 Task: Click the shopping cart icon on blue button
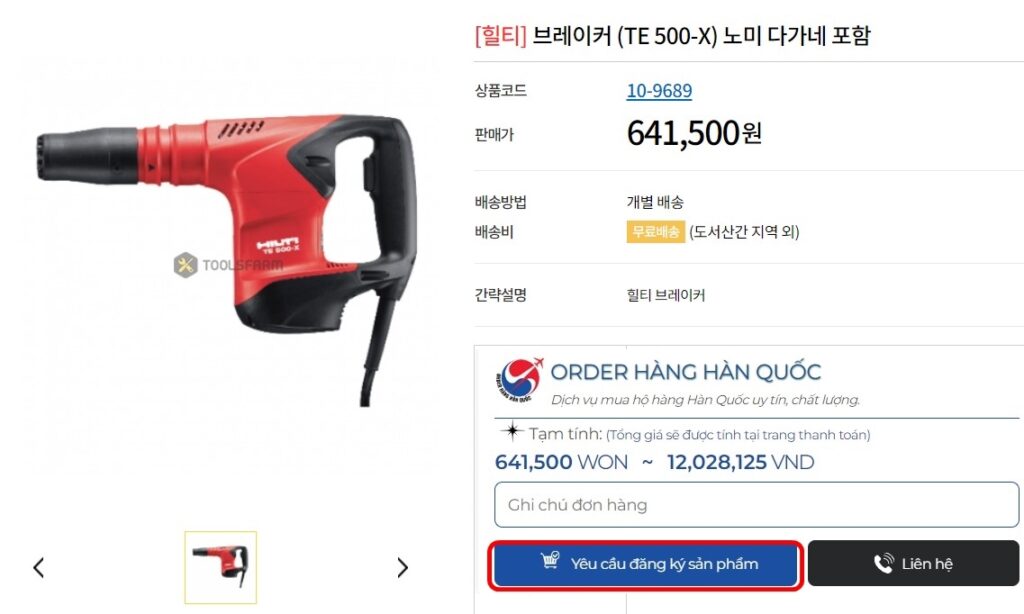[550, 560]
